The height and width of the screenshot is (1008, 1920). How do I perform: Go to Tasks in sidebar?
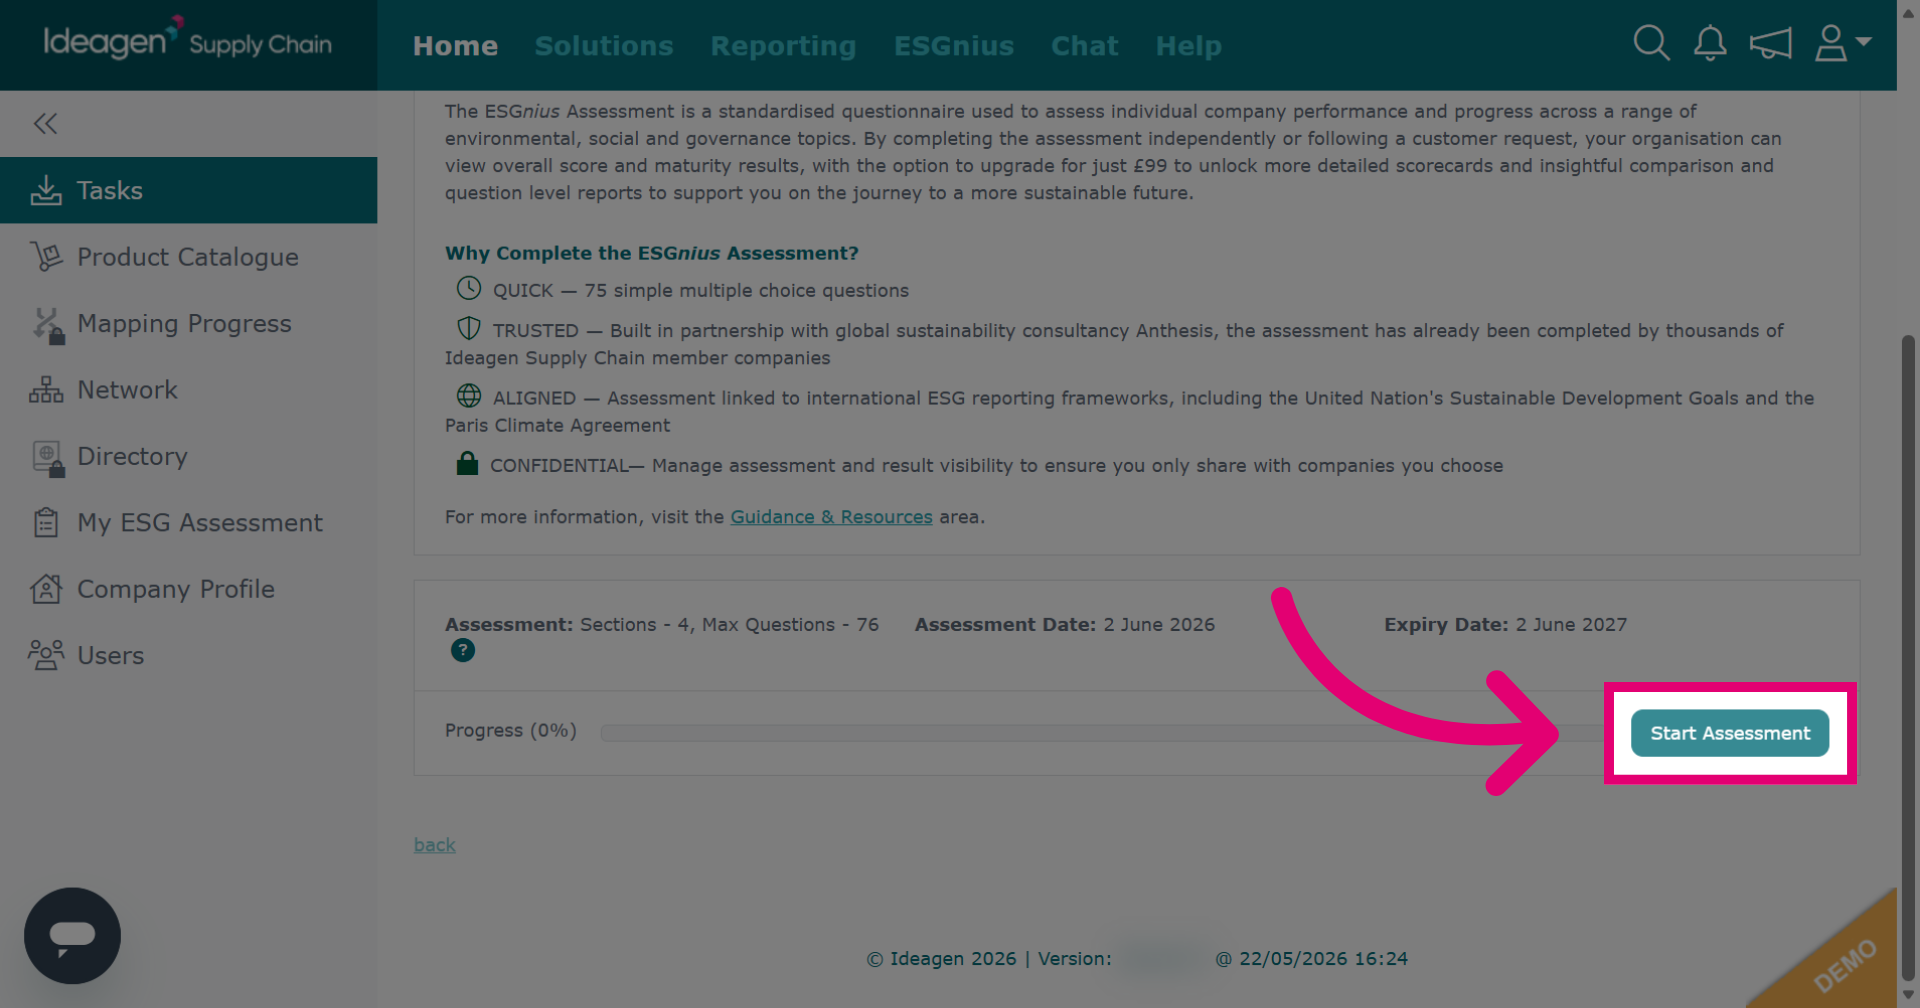pyautogui.click(x=188, y=190)
